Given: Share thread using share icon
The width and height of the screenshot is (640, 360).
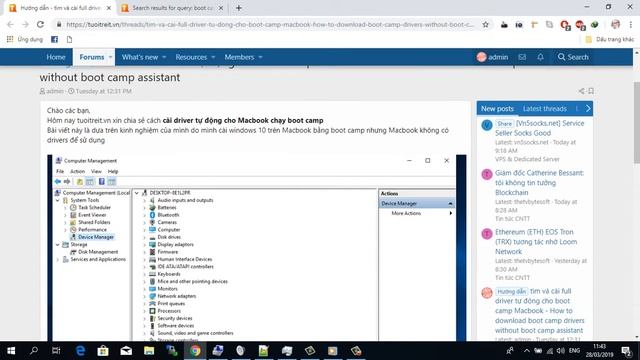Looking at the screenshot, I should pyautogui.click(x=581, y=91).
